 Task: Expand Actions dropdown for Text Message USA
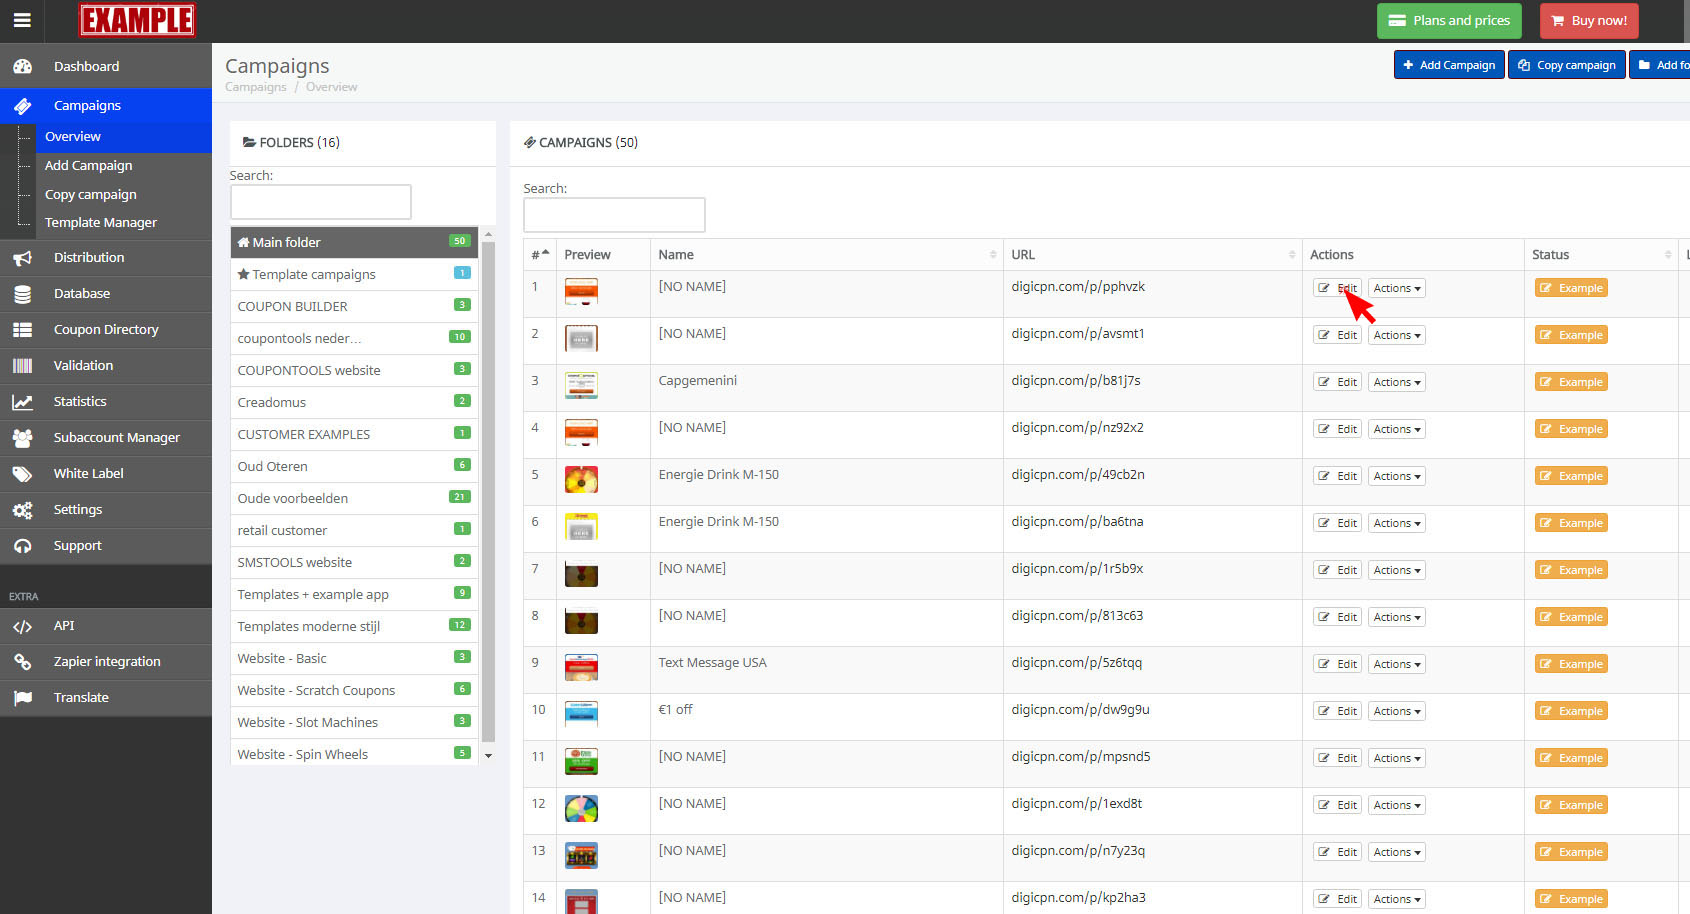pyautogui.click(x=1396, y=664)
